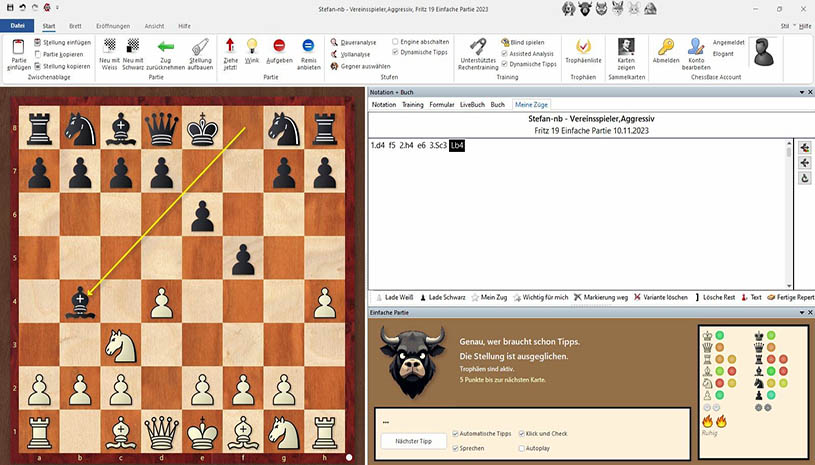Uncheck the Automatische Tipps checkbox
Image resolution: width=815 pixels, height=465 pixels.
pyautogui.click(x=456, y=433)
